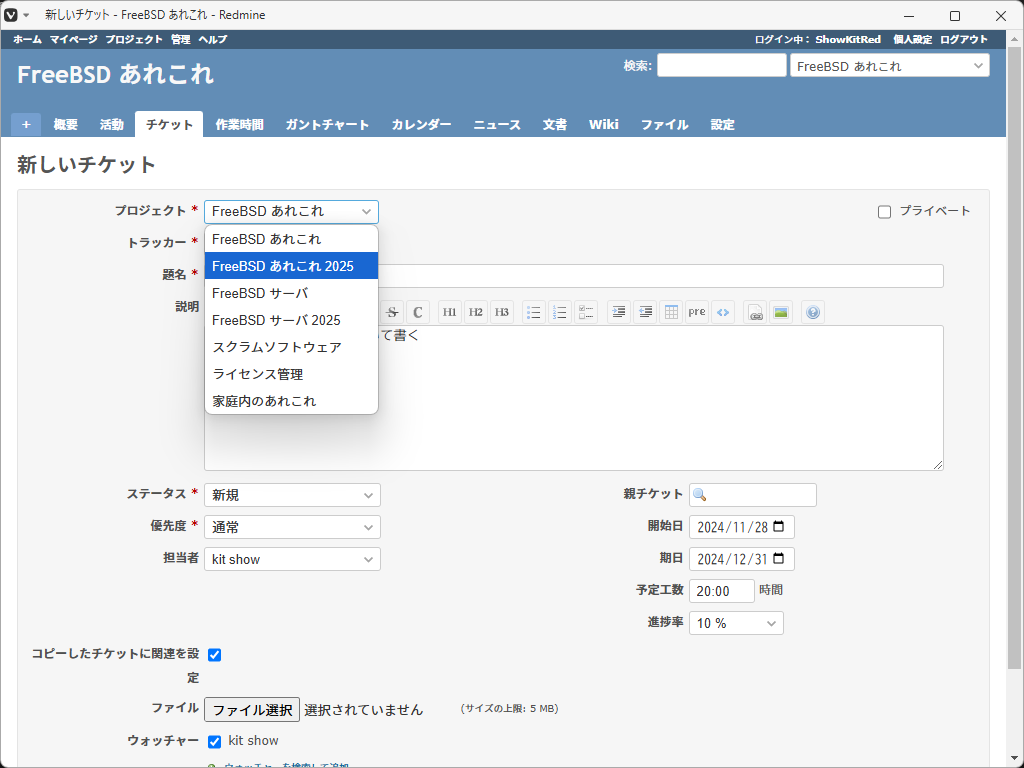
Task: Insert a numbered list
Action: (x=560, y=312)
